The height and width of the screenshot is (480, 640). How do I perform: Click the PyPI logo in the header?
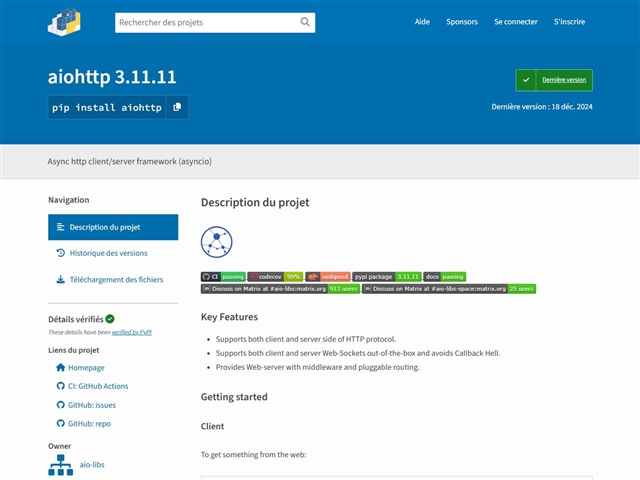tap(64, 22)
